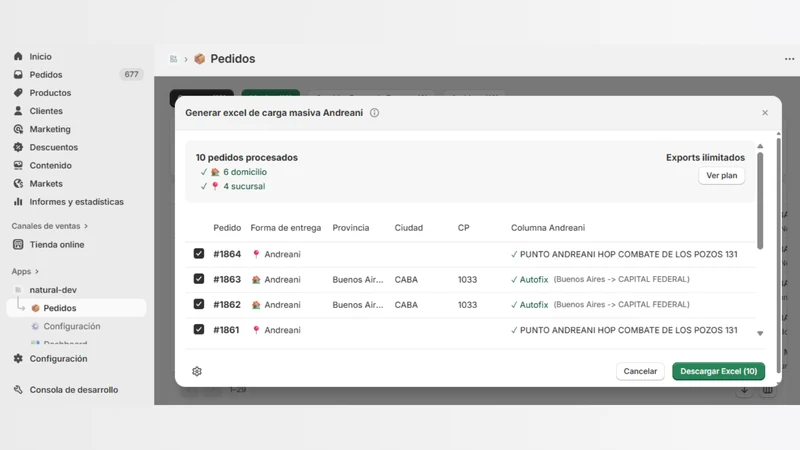Select natural-dev app in sidebar
This screenshot has height=450, width=800.
click(53, 290)
